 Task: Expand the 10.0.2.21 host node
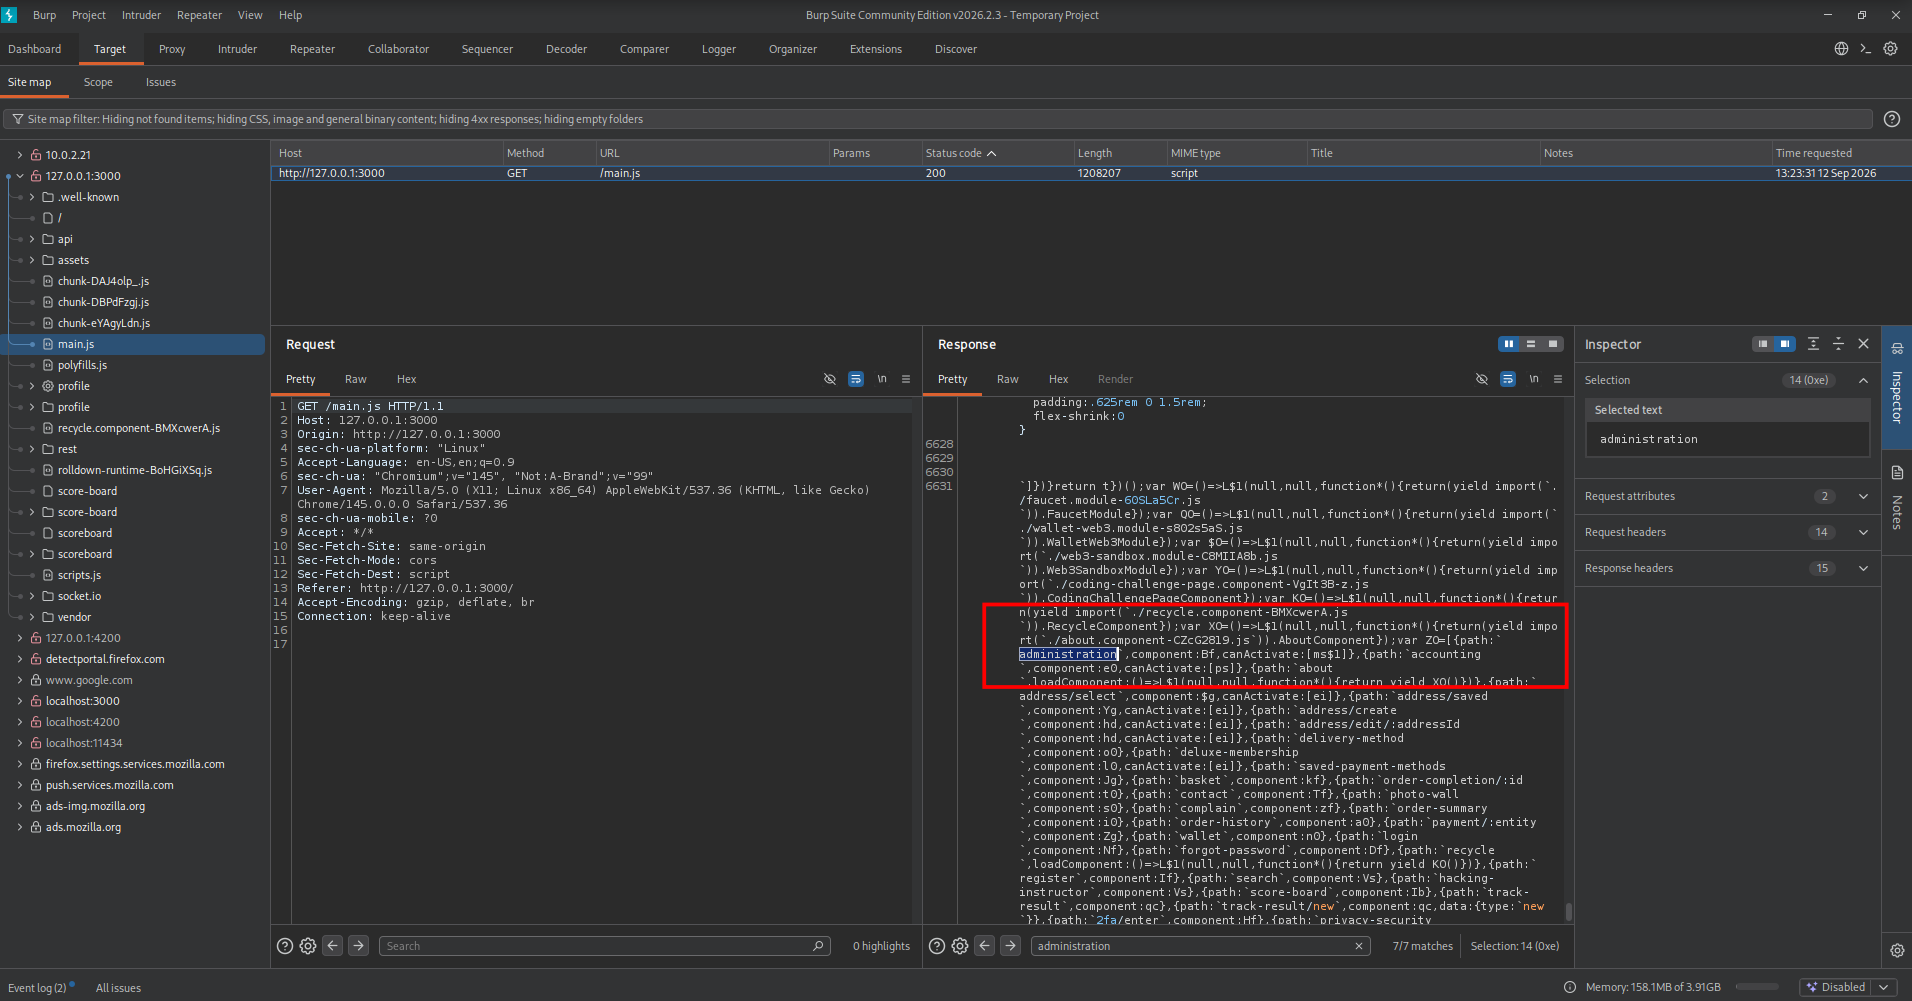pyautogui.click(x=20, y=155)
